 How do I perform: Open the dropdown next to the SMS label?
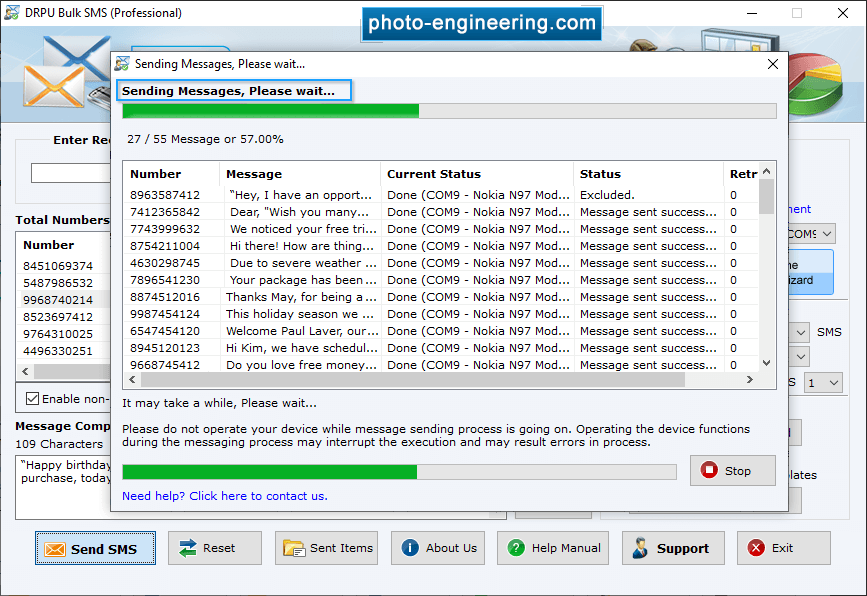[x=801, y=332]
